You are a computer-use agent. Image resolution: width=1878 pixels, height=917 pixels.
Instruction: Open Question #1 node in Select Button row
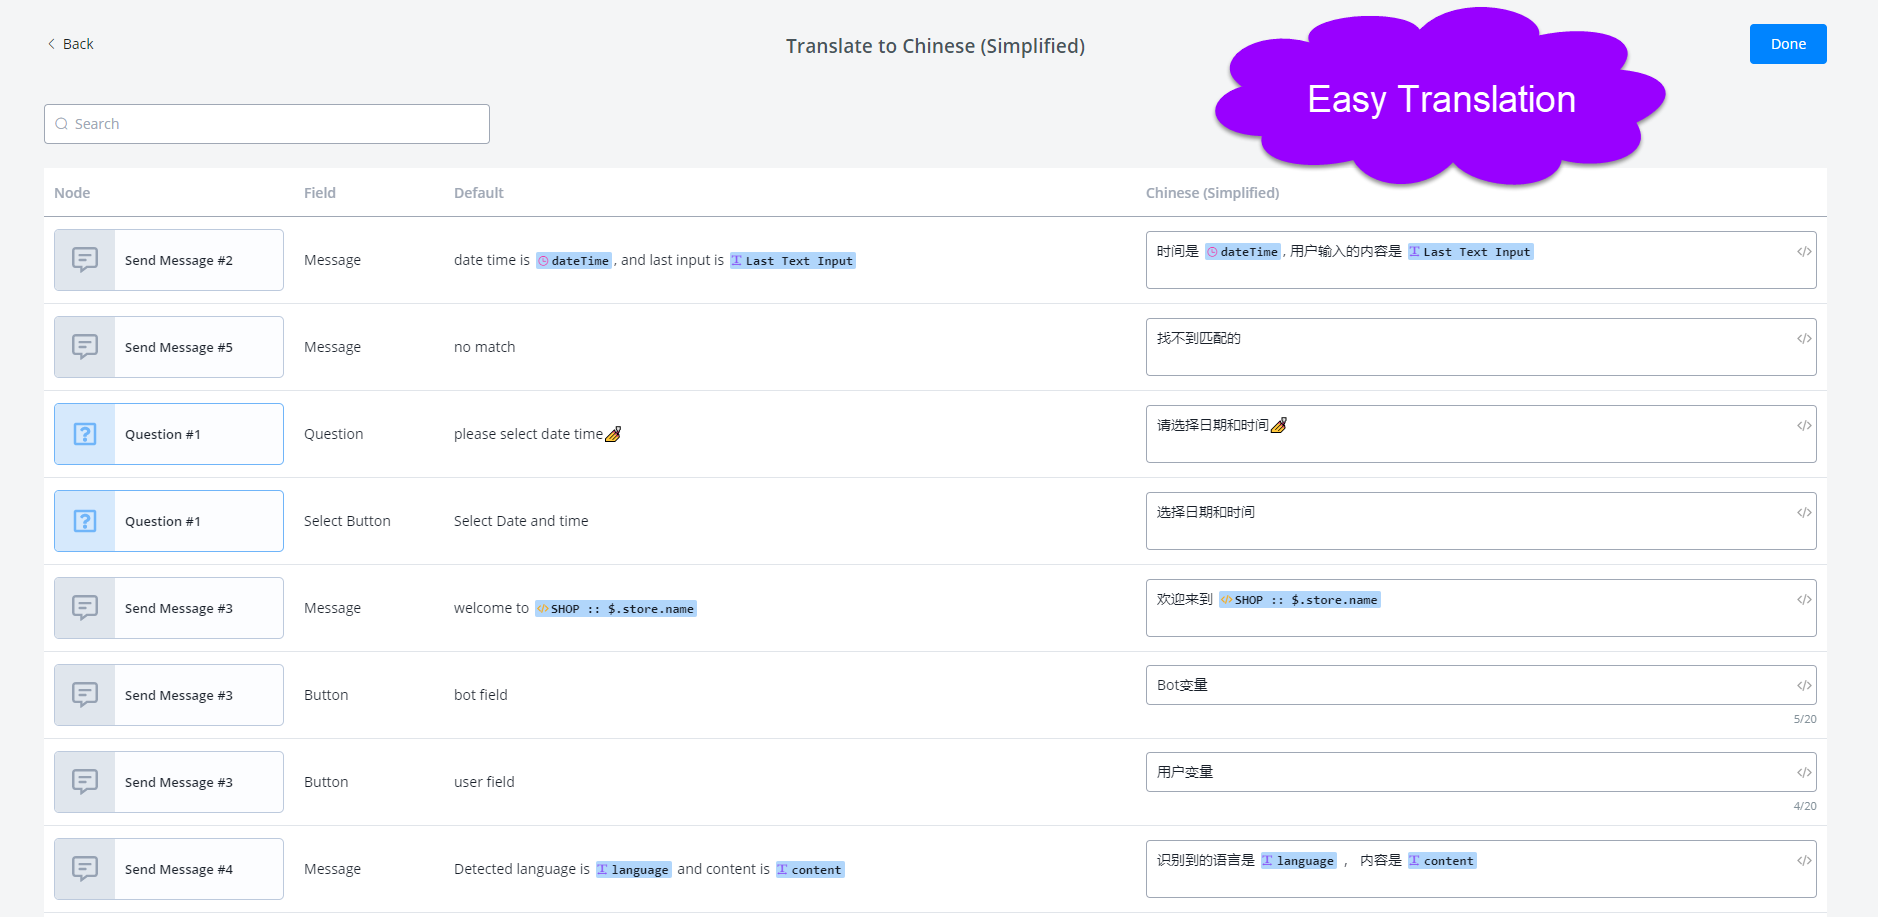(169, 521)
